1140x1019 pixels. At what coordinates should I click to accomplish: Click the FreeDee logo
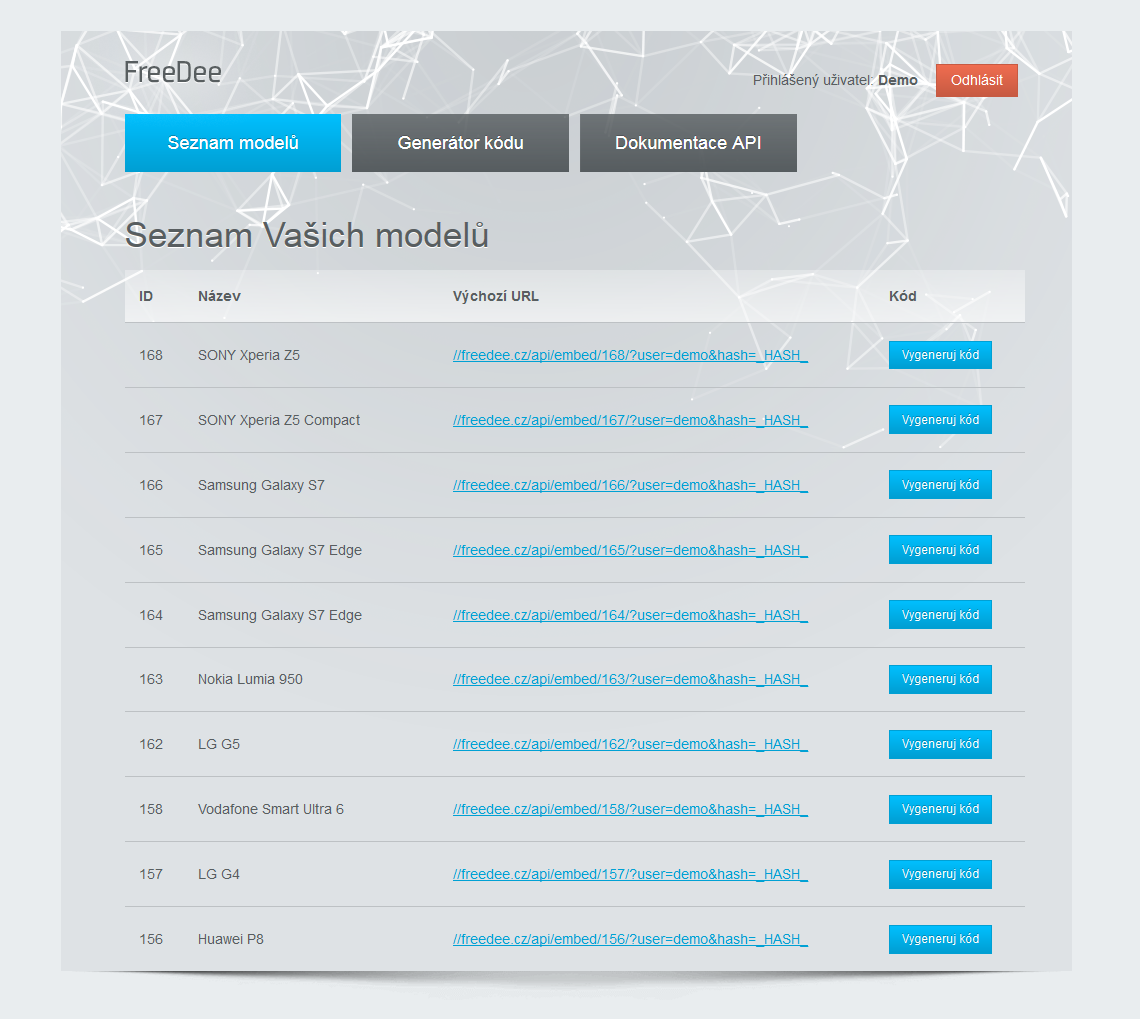(x=173, y=72)
